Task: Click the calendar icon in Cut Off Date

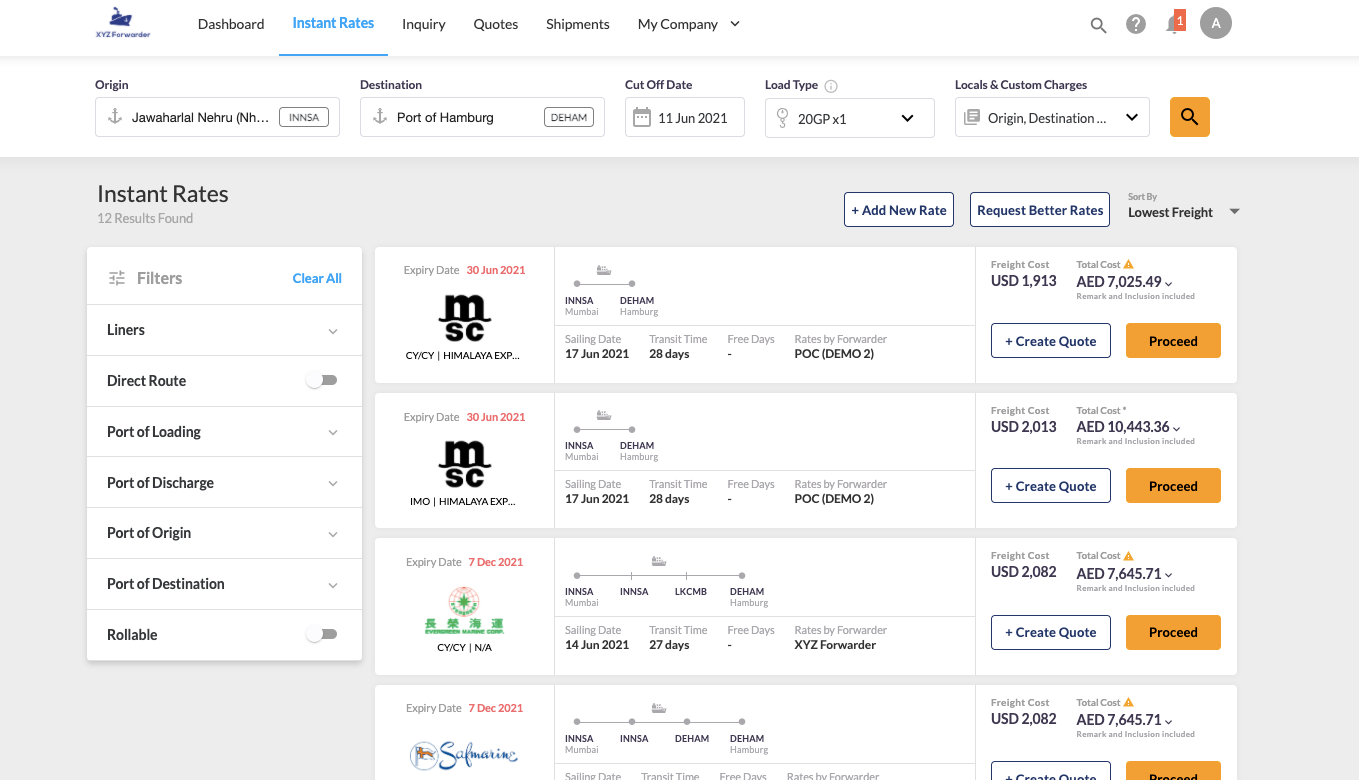Action: pyautogui.click(x=640, y=117)
